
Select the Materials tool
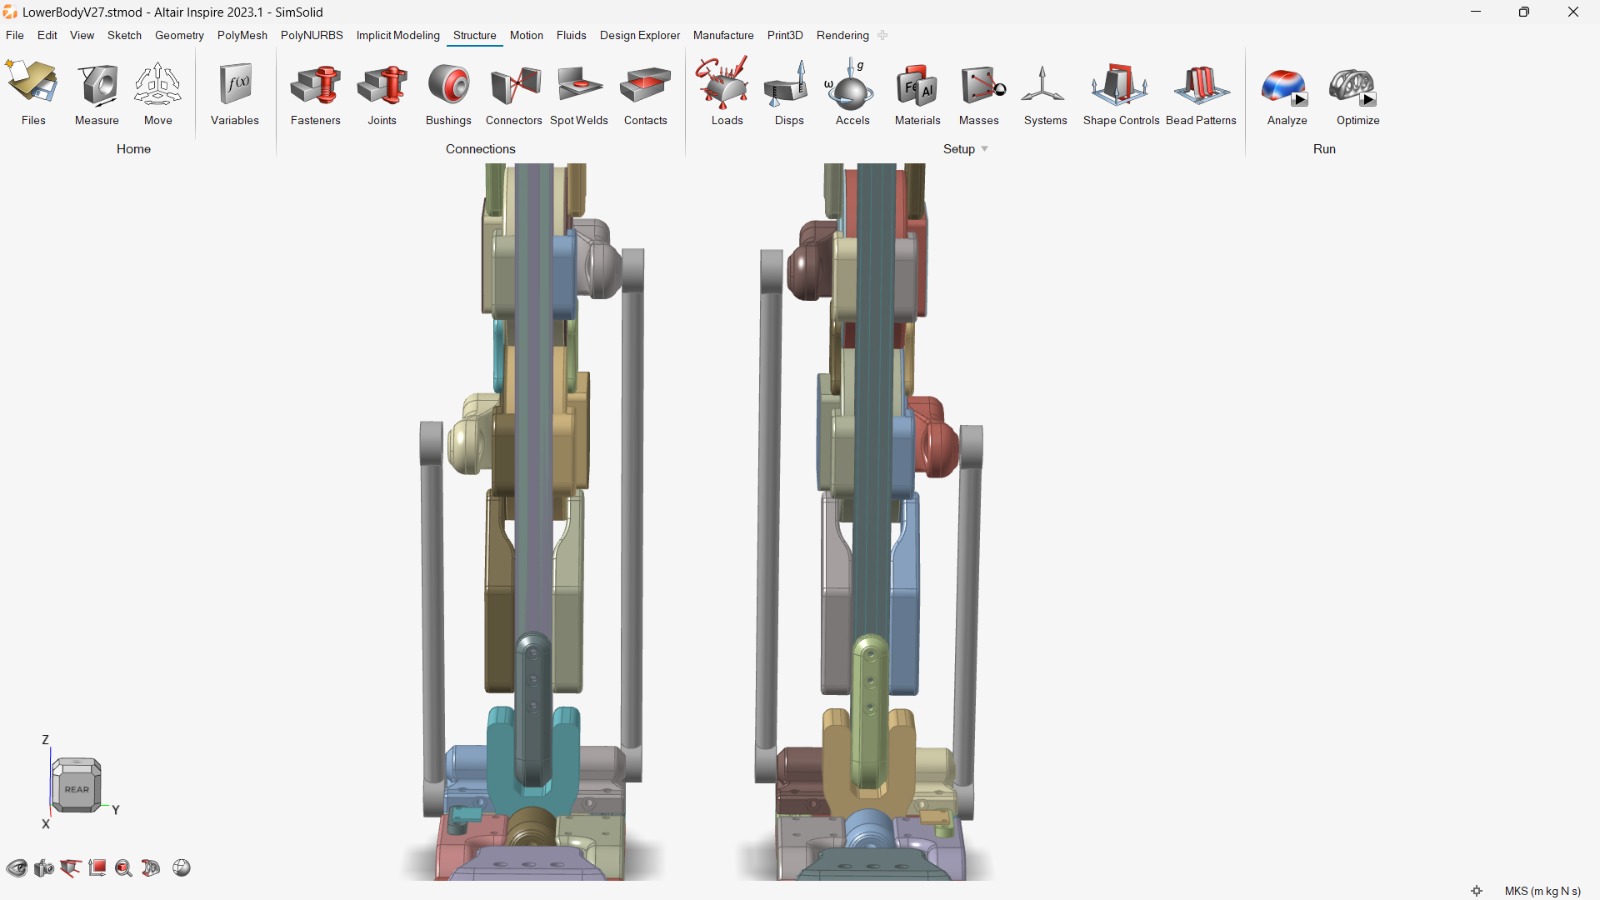tap(917, 93)
